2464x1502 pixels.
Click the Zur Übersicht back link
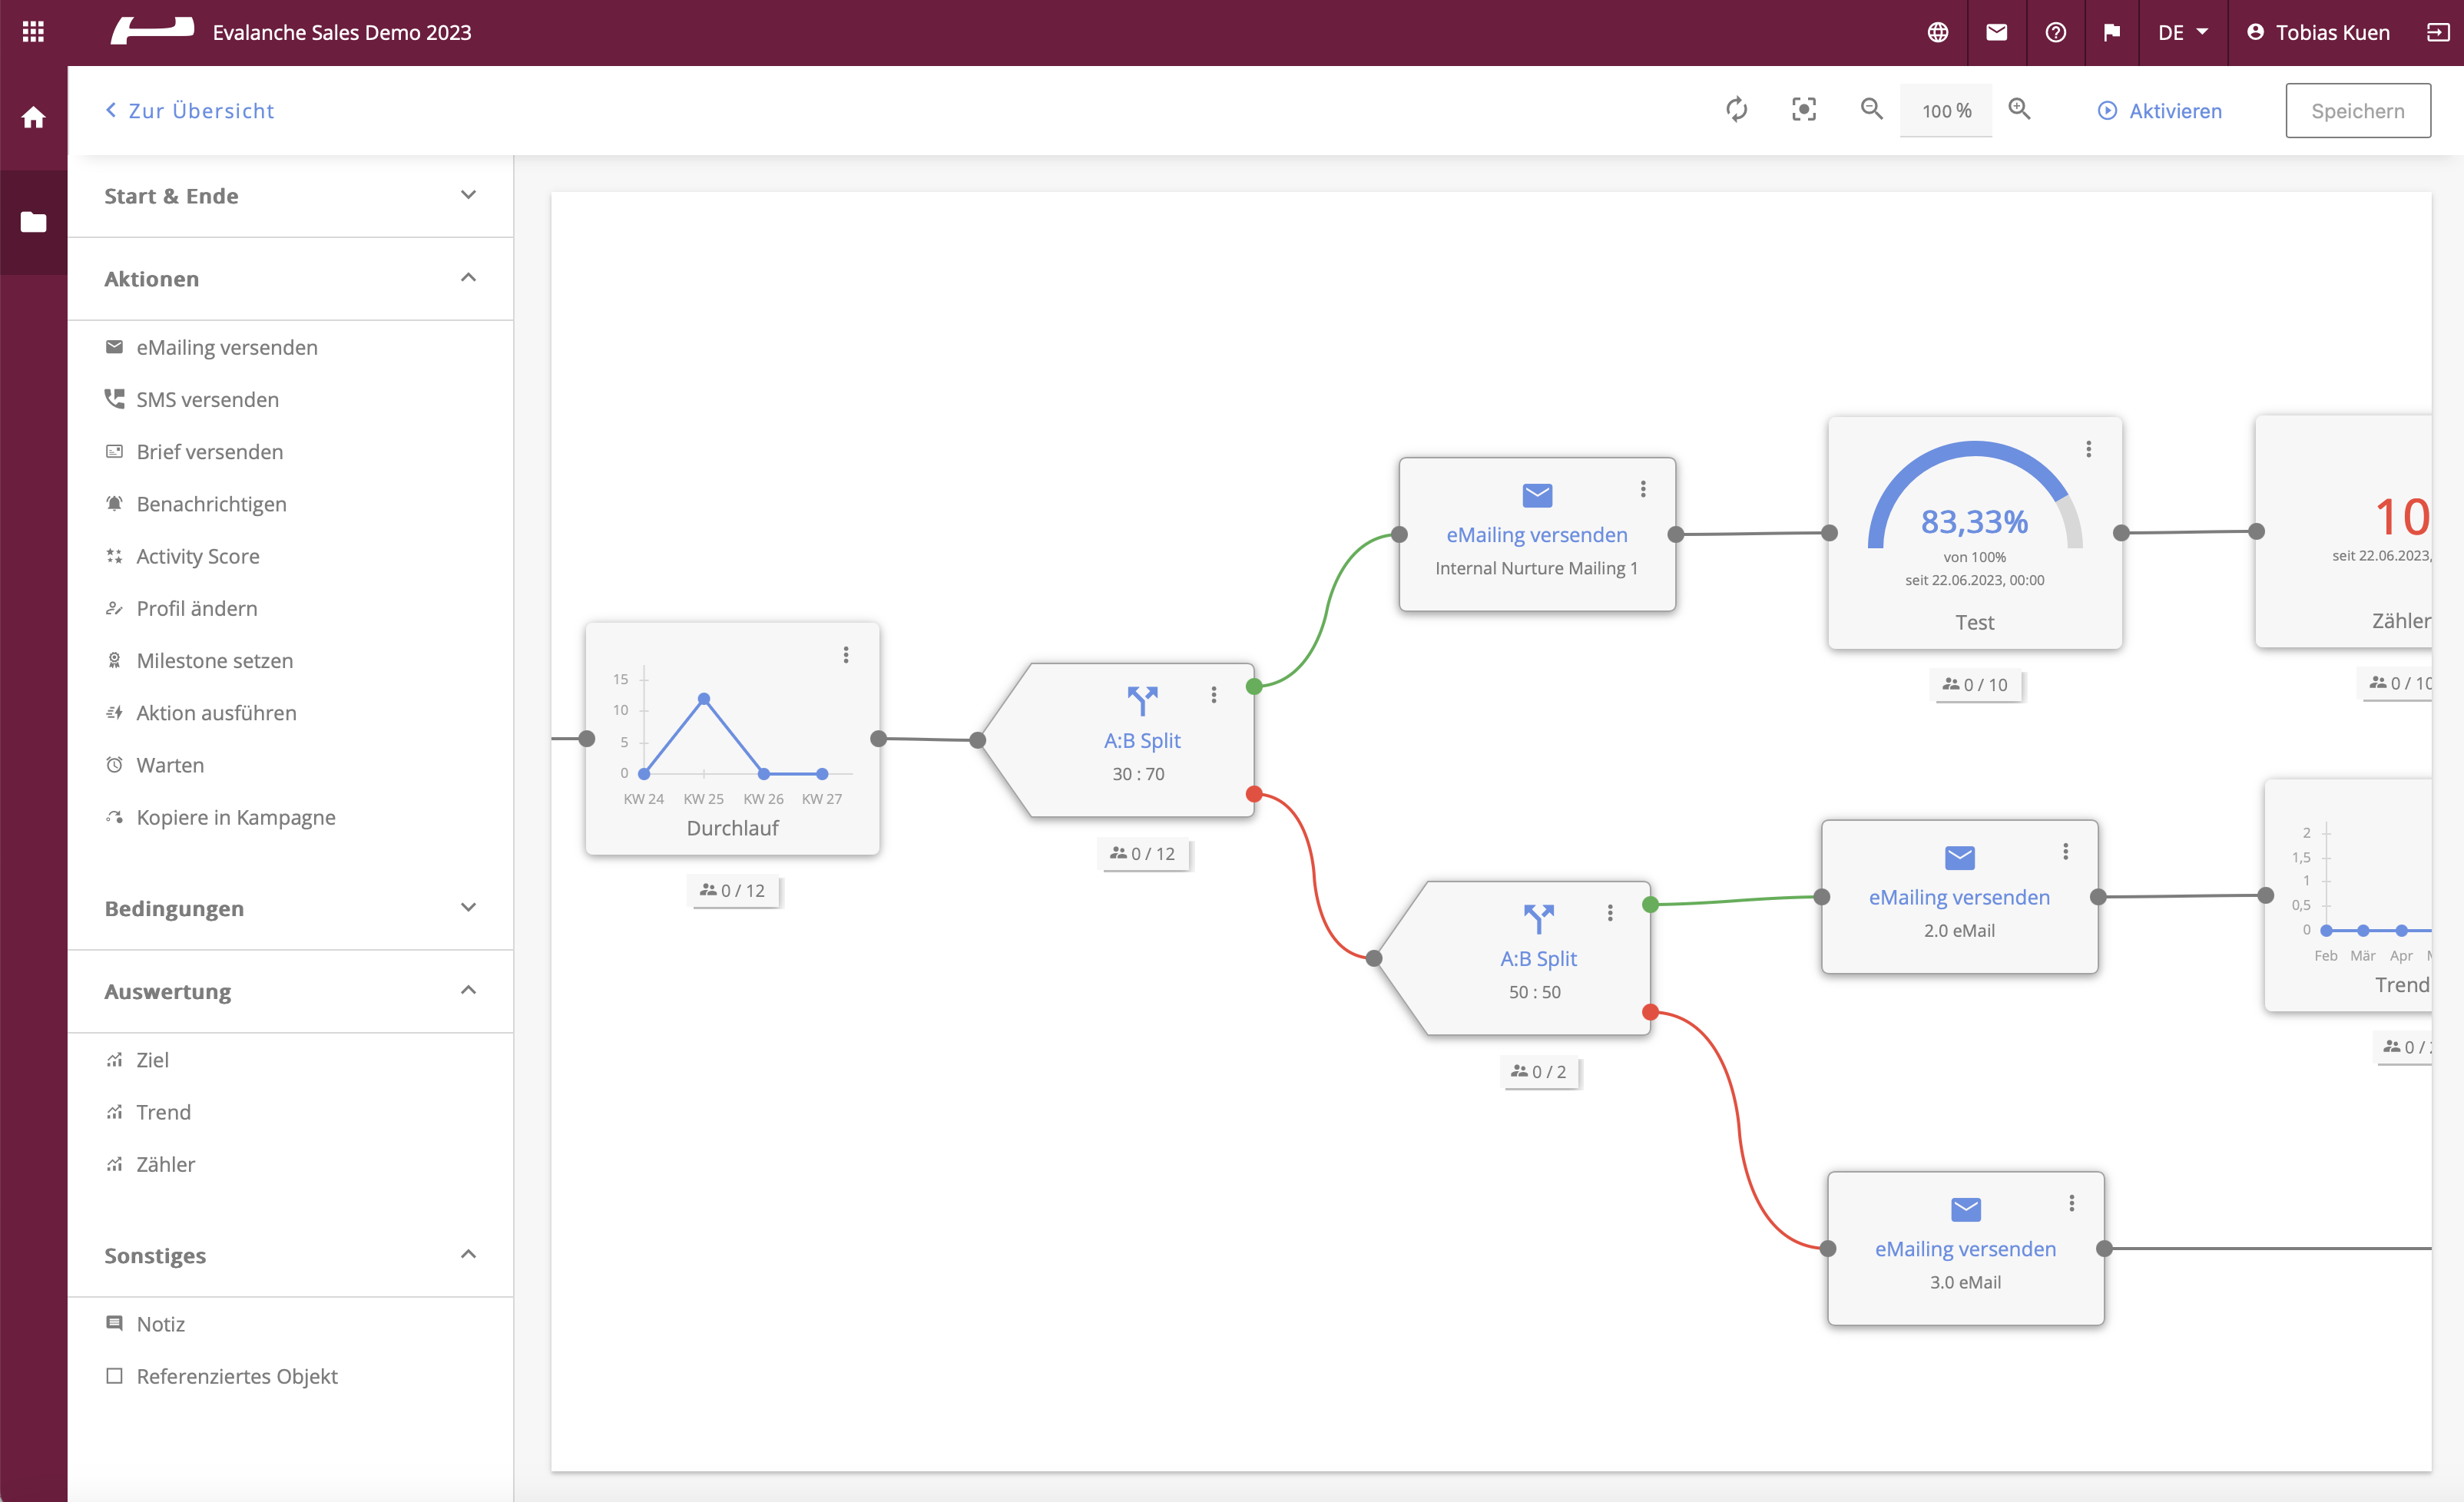tap(190, 111)
